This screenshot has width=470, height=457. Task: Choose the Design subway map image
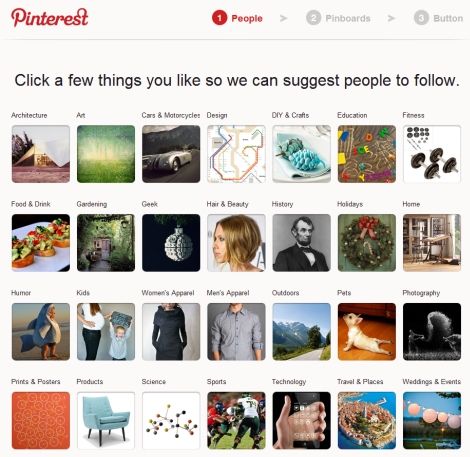point(236,154)
